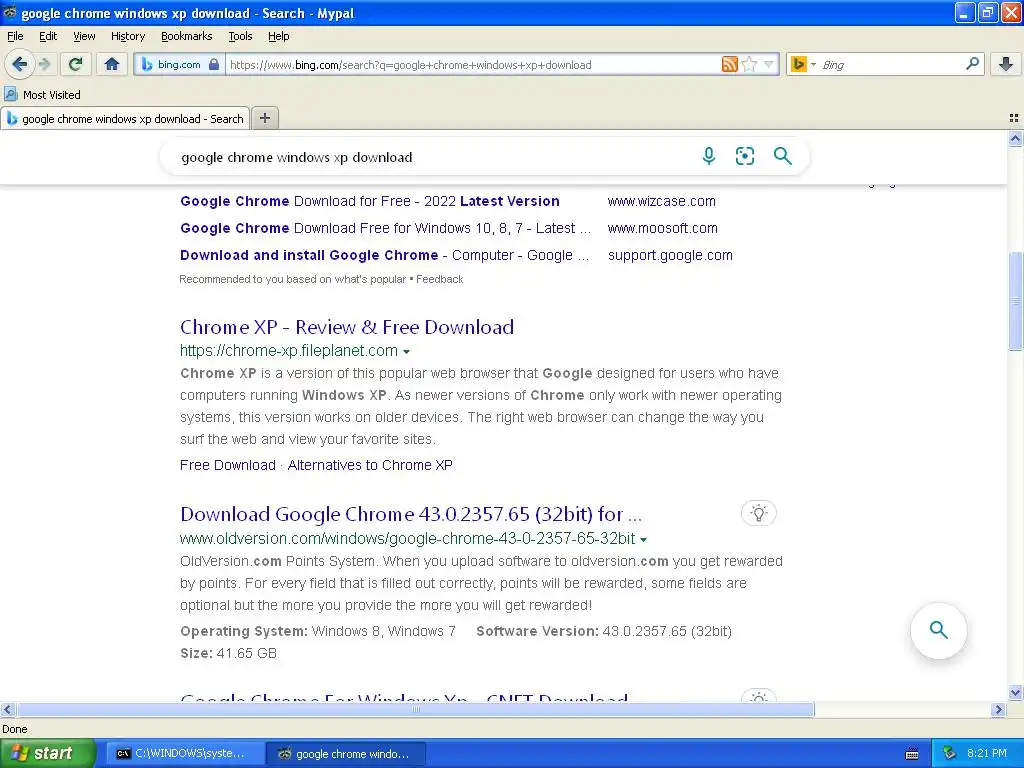Click the search bar magnifier icon
This screenshot has height=768, width=1024.
(x=972, y=64)
